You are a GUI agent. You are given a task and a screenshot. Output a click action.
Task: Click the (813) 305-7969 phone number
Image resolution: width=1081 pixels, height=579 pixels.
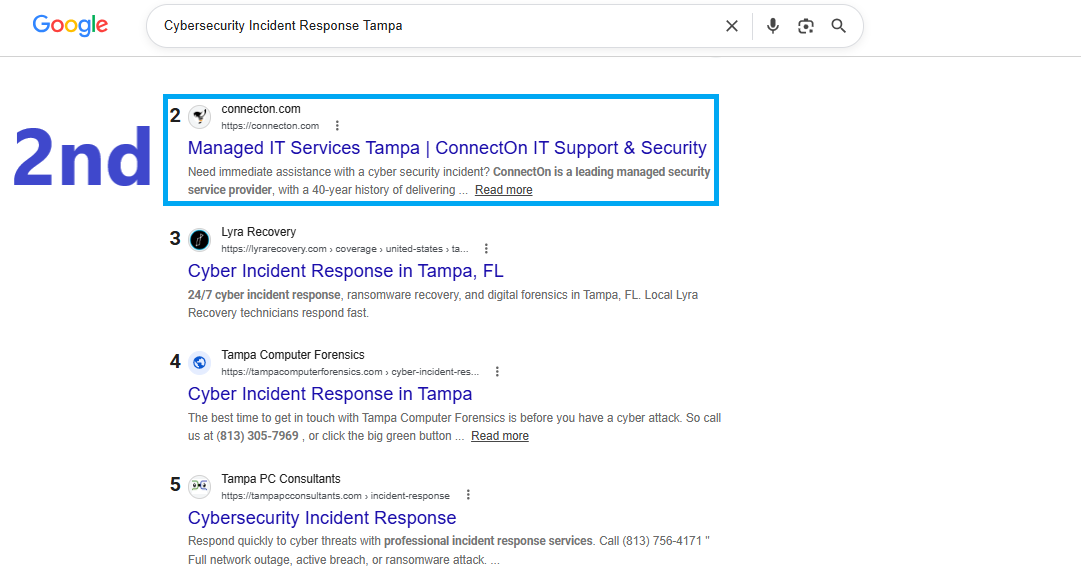coord(258,436)
